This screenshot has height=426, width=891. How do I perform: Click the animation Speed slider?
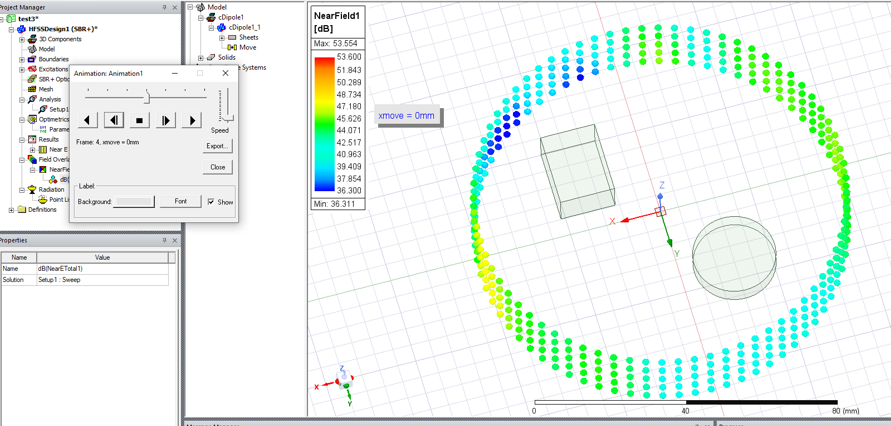coord(225,117)
